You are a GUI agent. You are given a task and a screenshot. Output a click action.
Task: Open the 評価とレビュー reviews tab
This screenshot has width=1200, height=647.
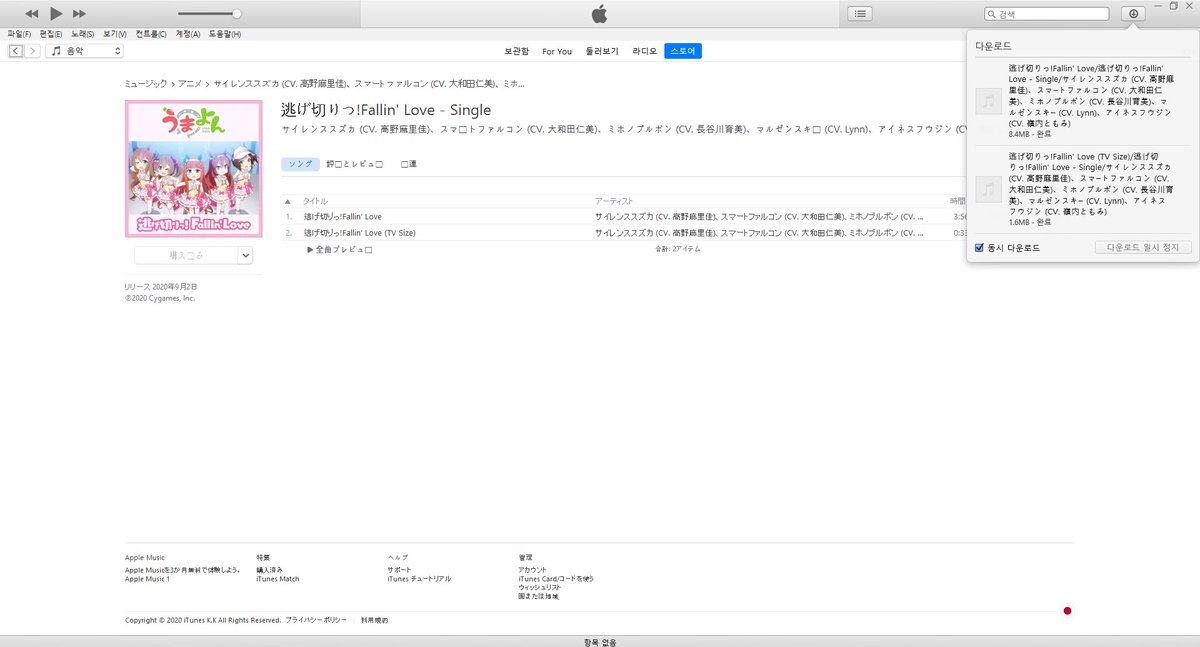354,163
